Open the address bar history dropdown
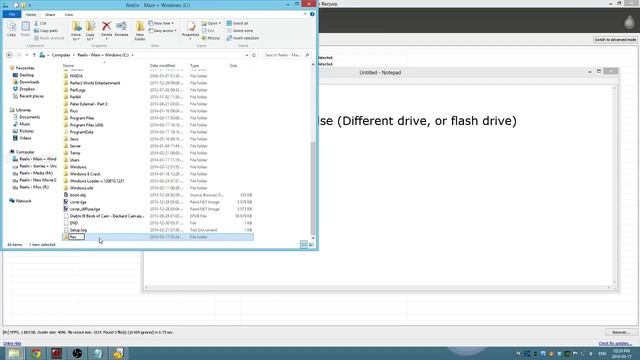Image resolution: width=640 pixels, height=360 pixels. (247, 55)
